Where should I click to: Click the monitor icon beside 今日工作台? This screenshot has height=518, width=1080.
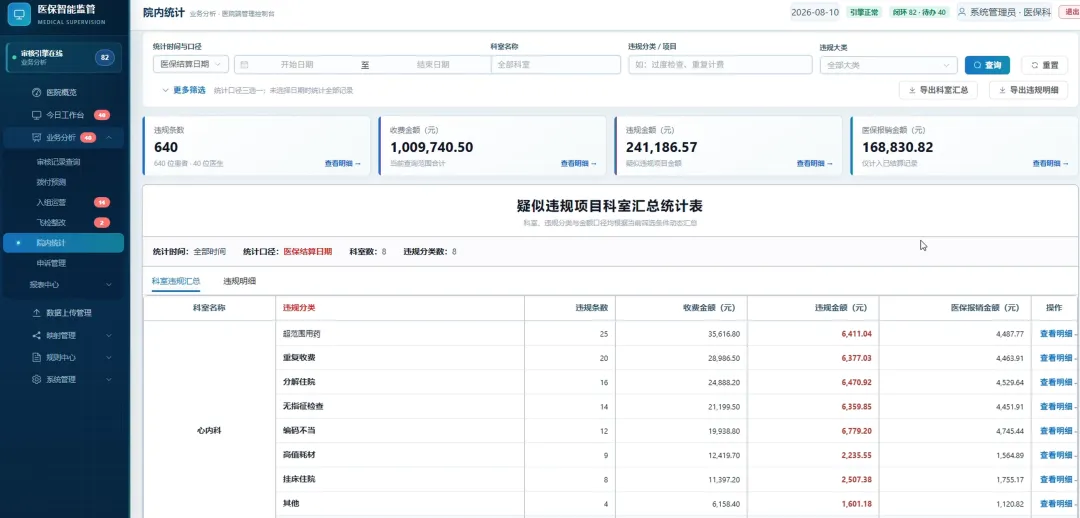[37, 115]
